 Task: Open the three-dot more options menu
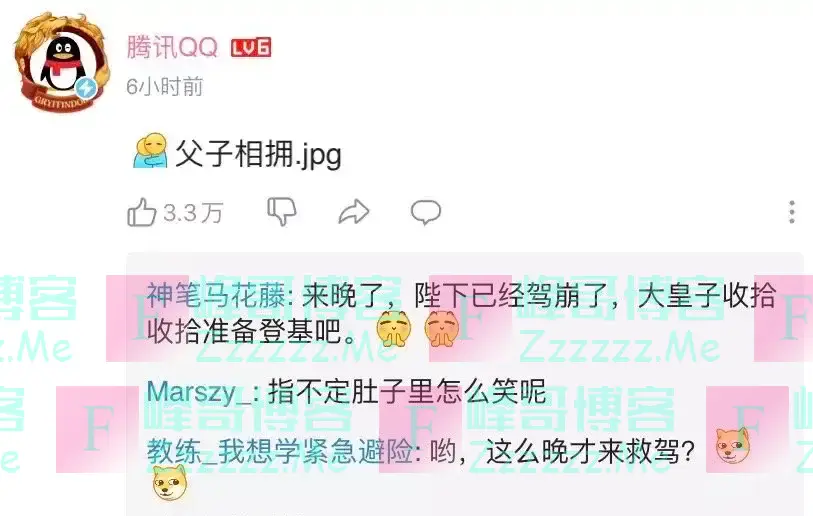click(x=792, y=212)
